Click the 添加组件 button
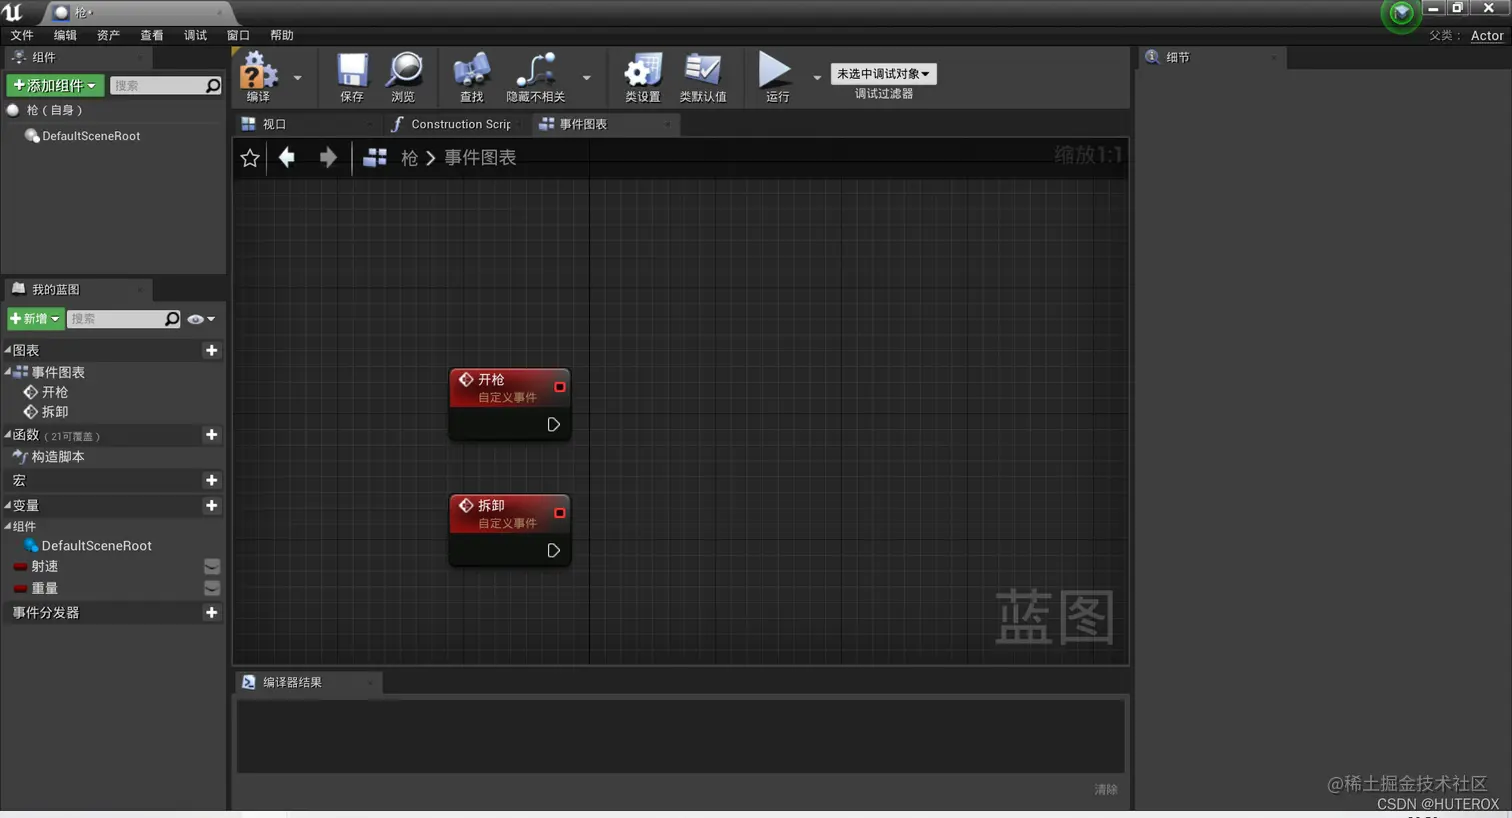The height and width of the screenshot is (818, 1512). [54, 85]
